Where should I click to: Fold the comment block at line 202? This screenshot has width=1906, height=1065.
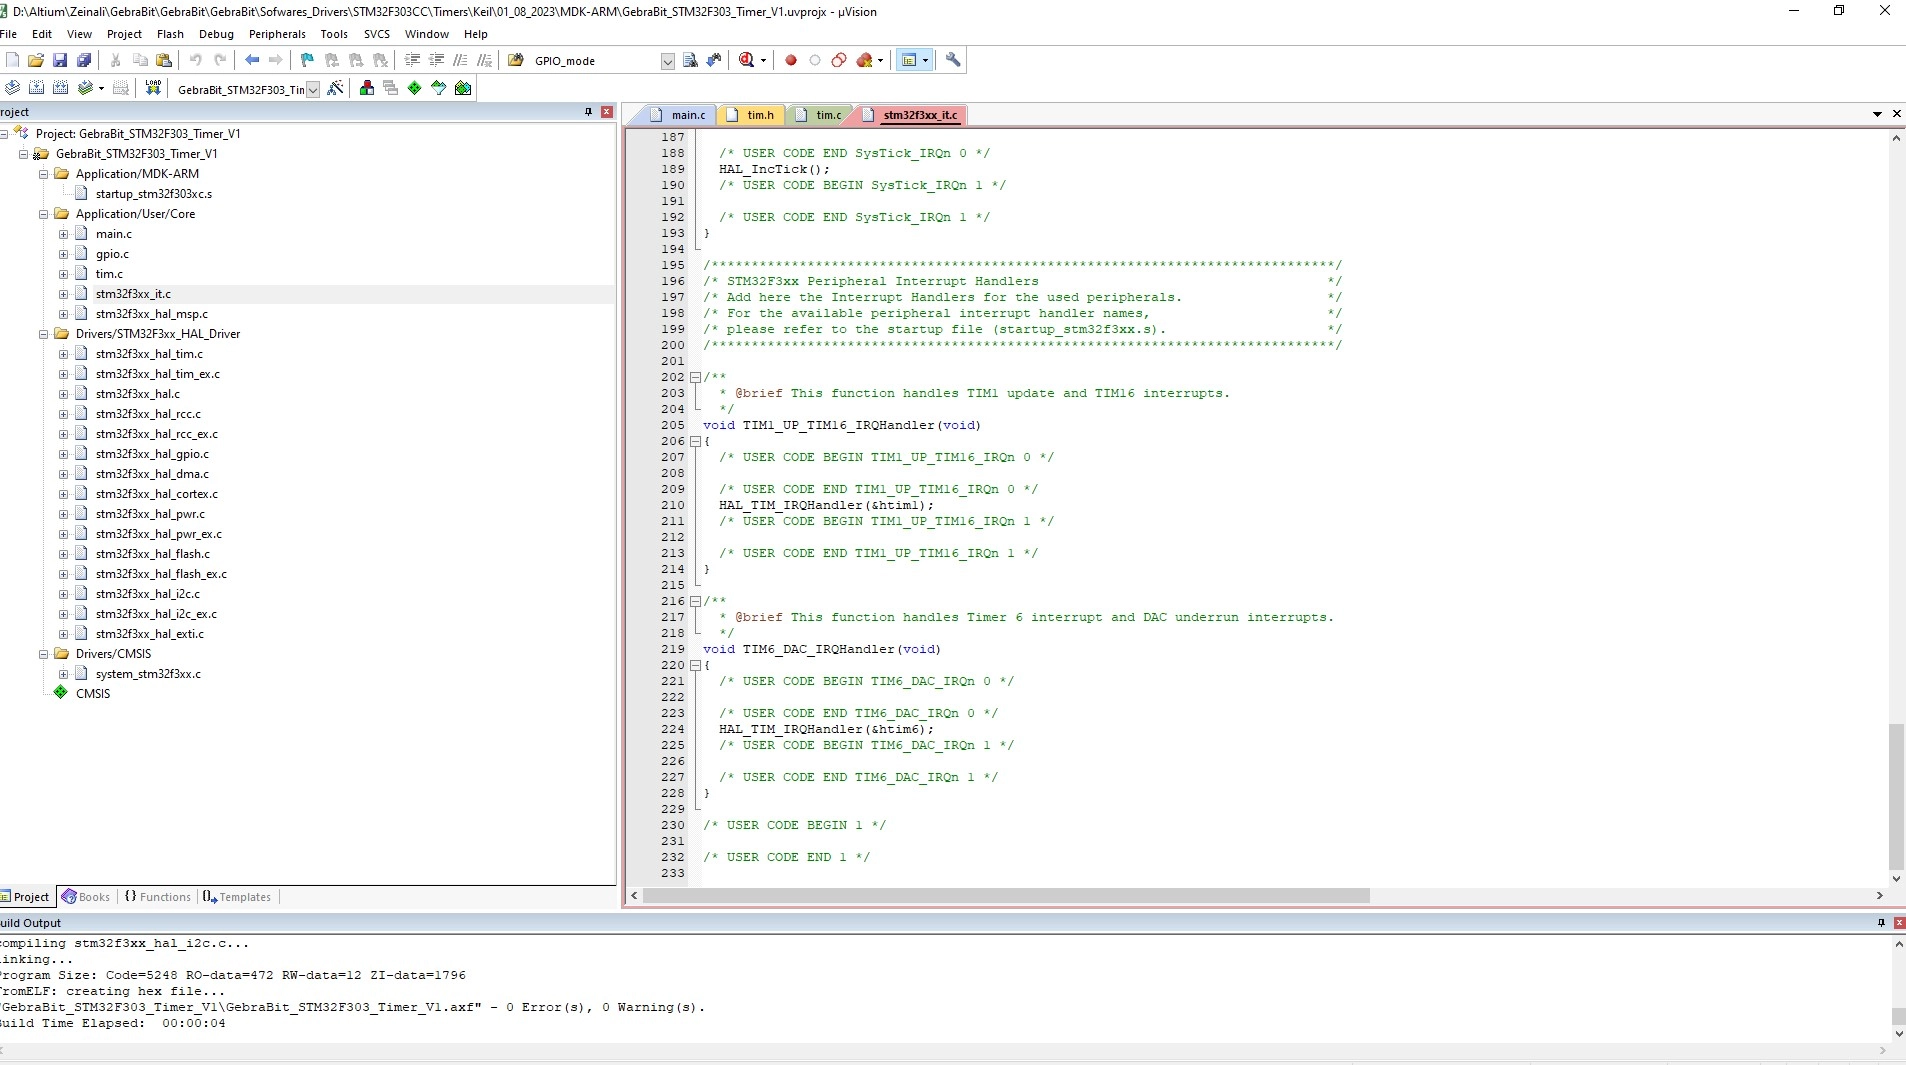695,377
